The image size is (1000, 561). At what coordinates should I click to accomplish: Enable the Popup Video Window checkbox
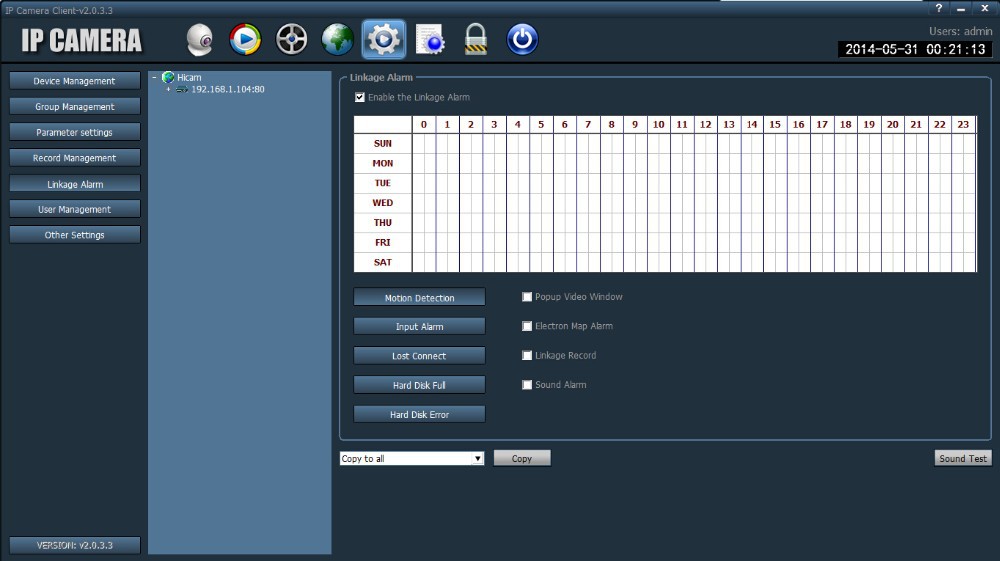tap(527, 297)
